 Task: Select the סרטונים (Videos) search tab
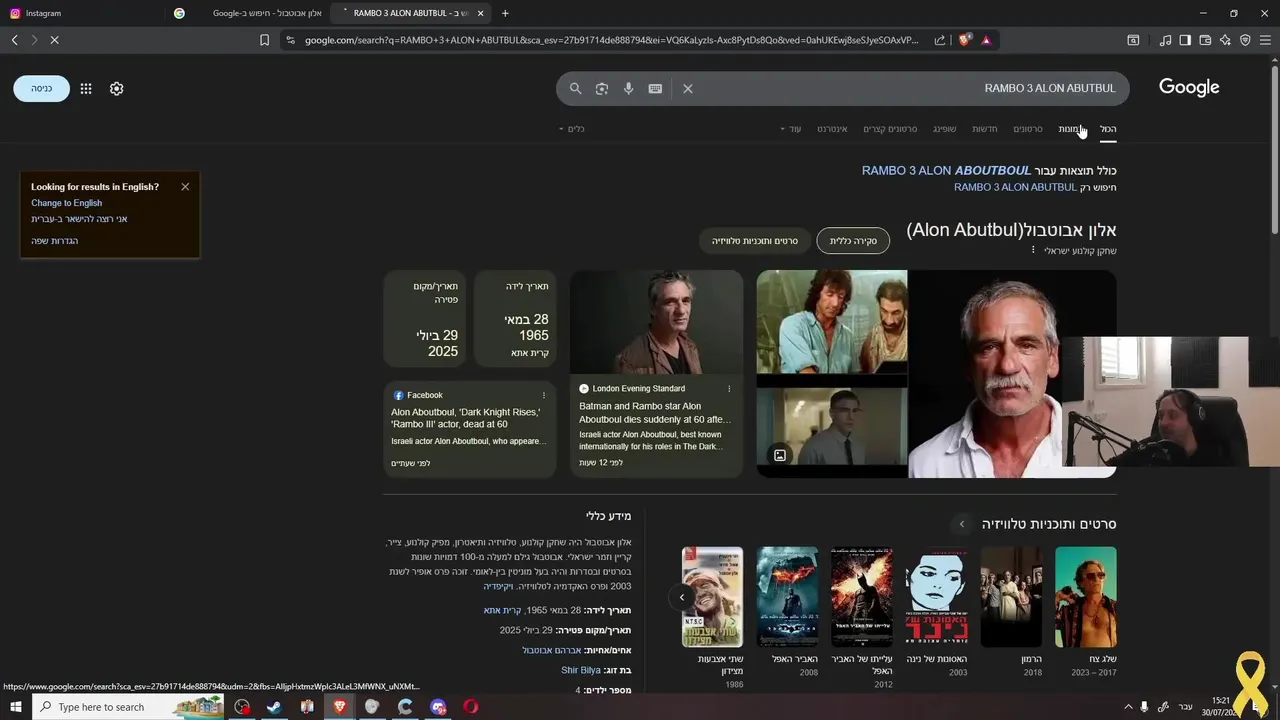(x=1028, y=129)
